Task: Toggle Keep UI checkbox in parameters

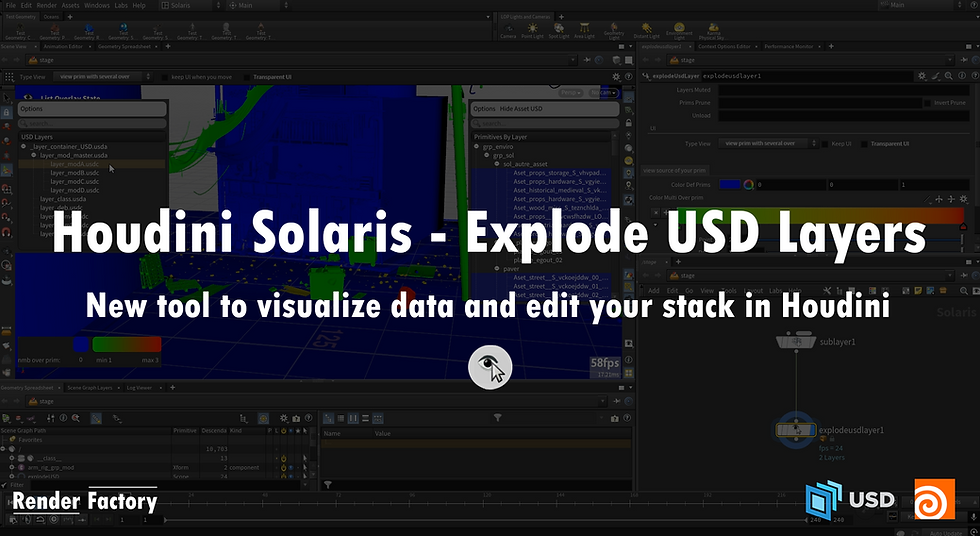Action: 824,144
